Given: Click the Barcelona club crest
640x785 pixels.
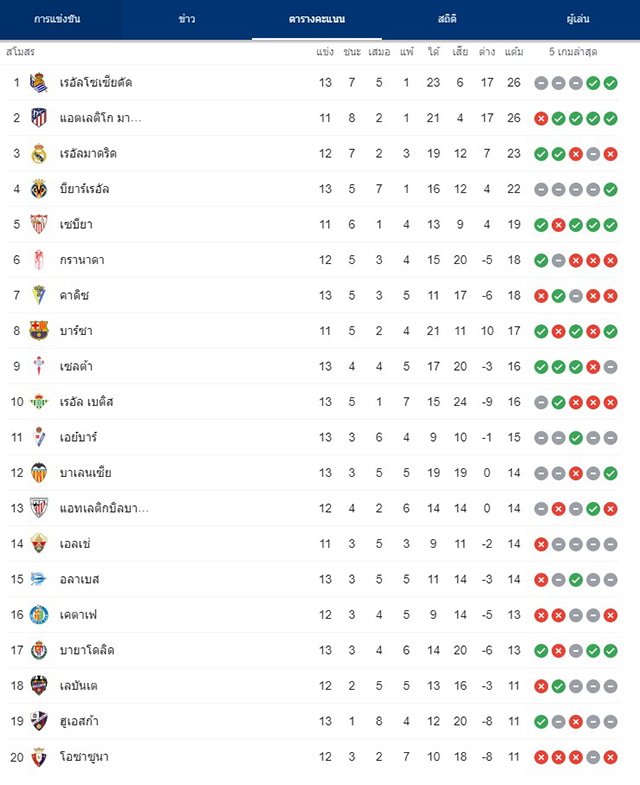Looking at the screenshot, I should (39, 331).
